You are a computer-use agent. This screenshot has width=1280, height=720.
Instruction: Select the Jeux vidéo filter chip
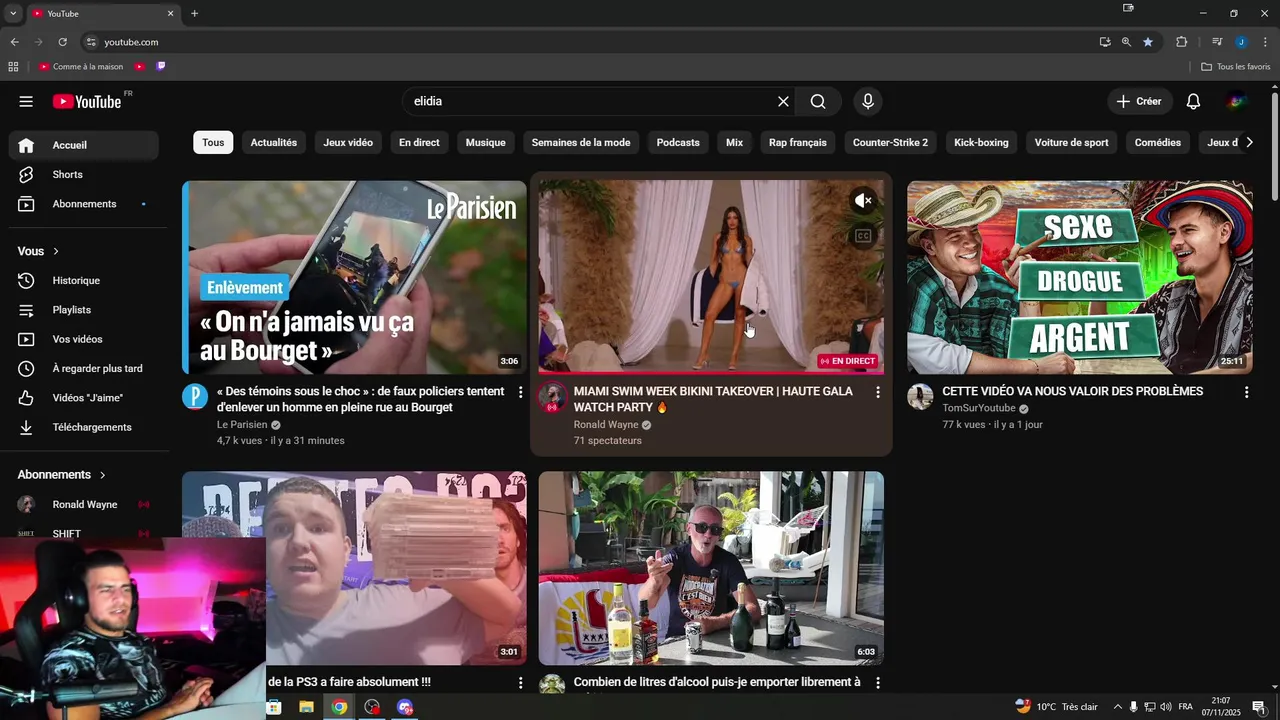348,142
